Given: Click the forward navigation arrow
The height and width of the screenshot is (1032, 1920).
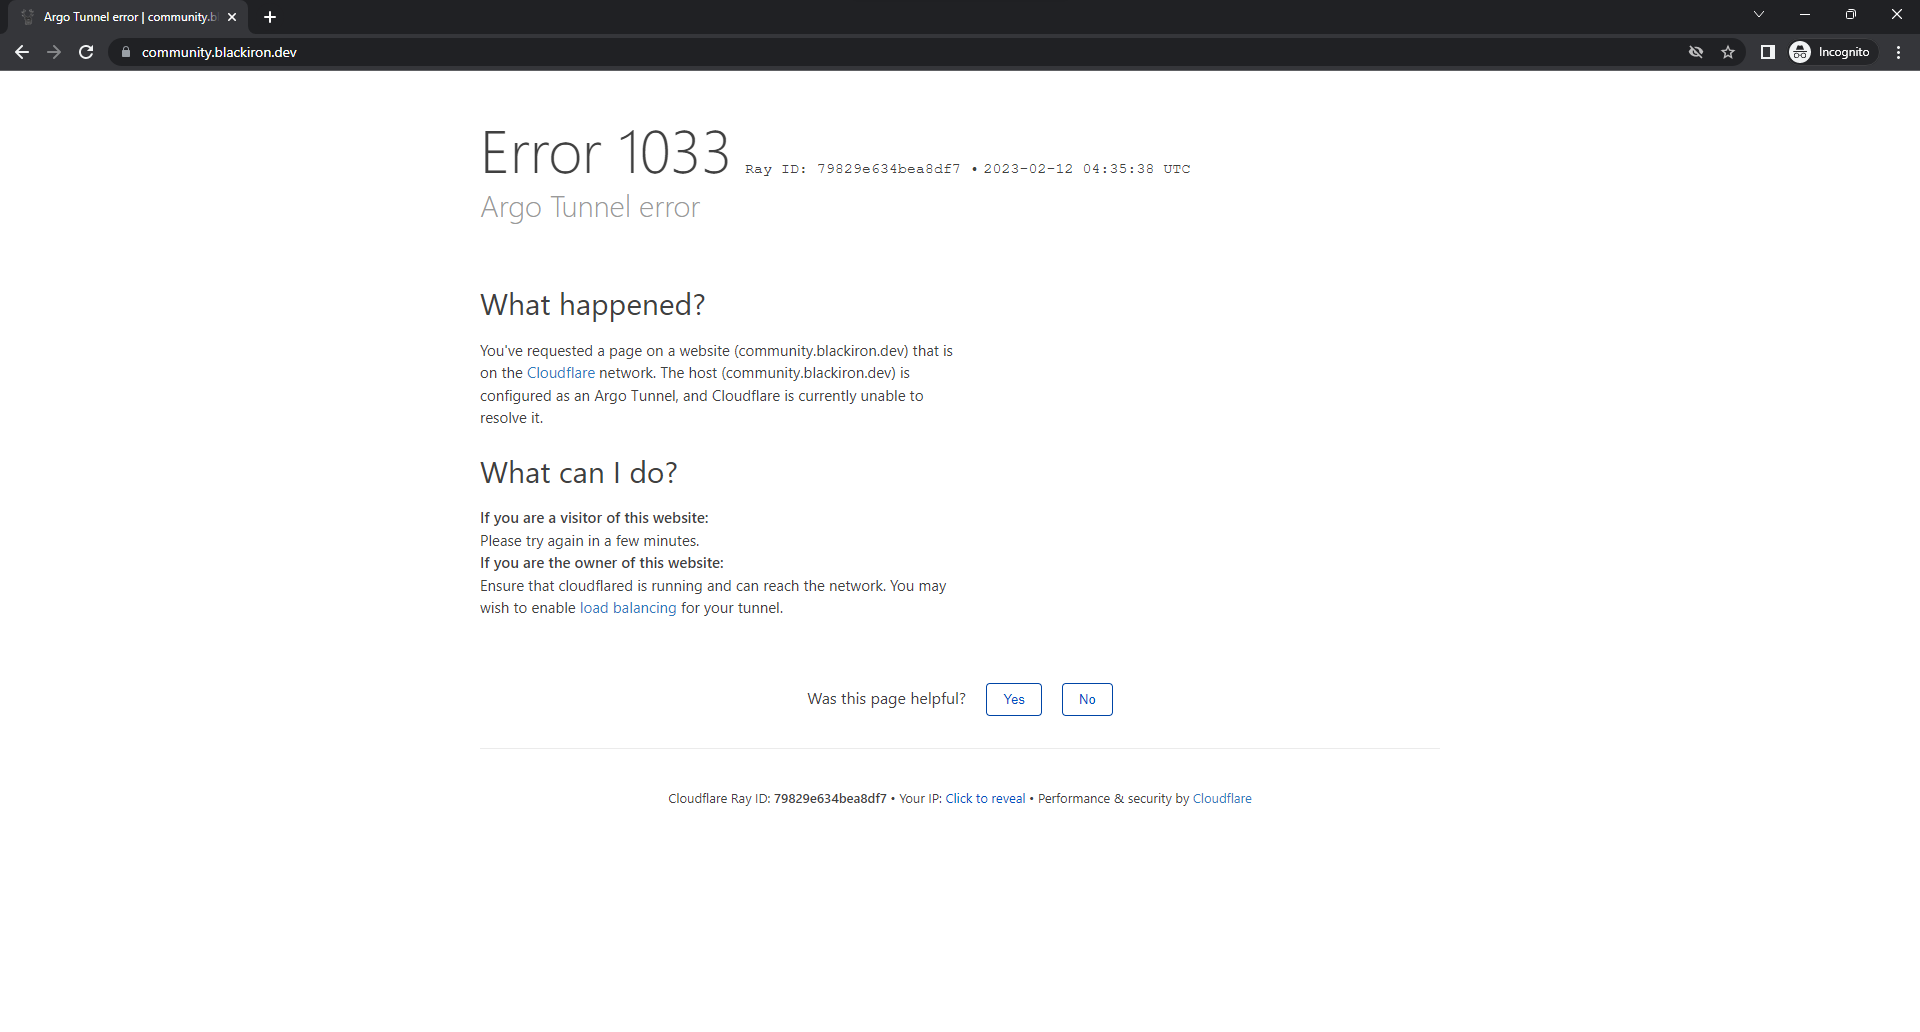Looking at the screenshot, I should point(54,52).
